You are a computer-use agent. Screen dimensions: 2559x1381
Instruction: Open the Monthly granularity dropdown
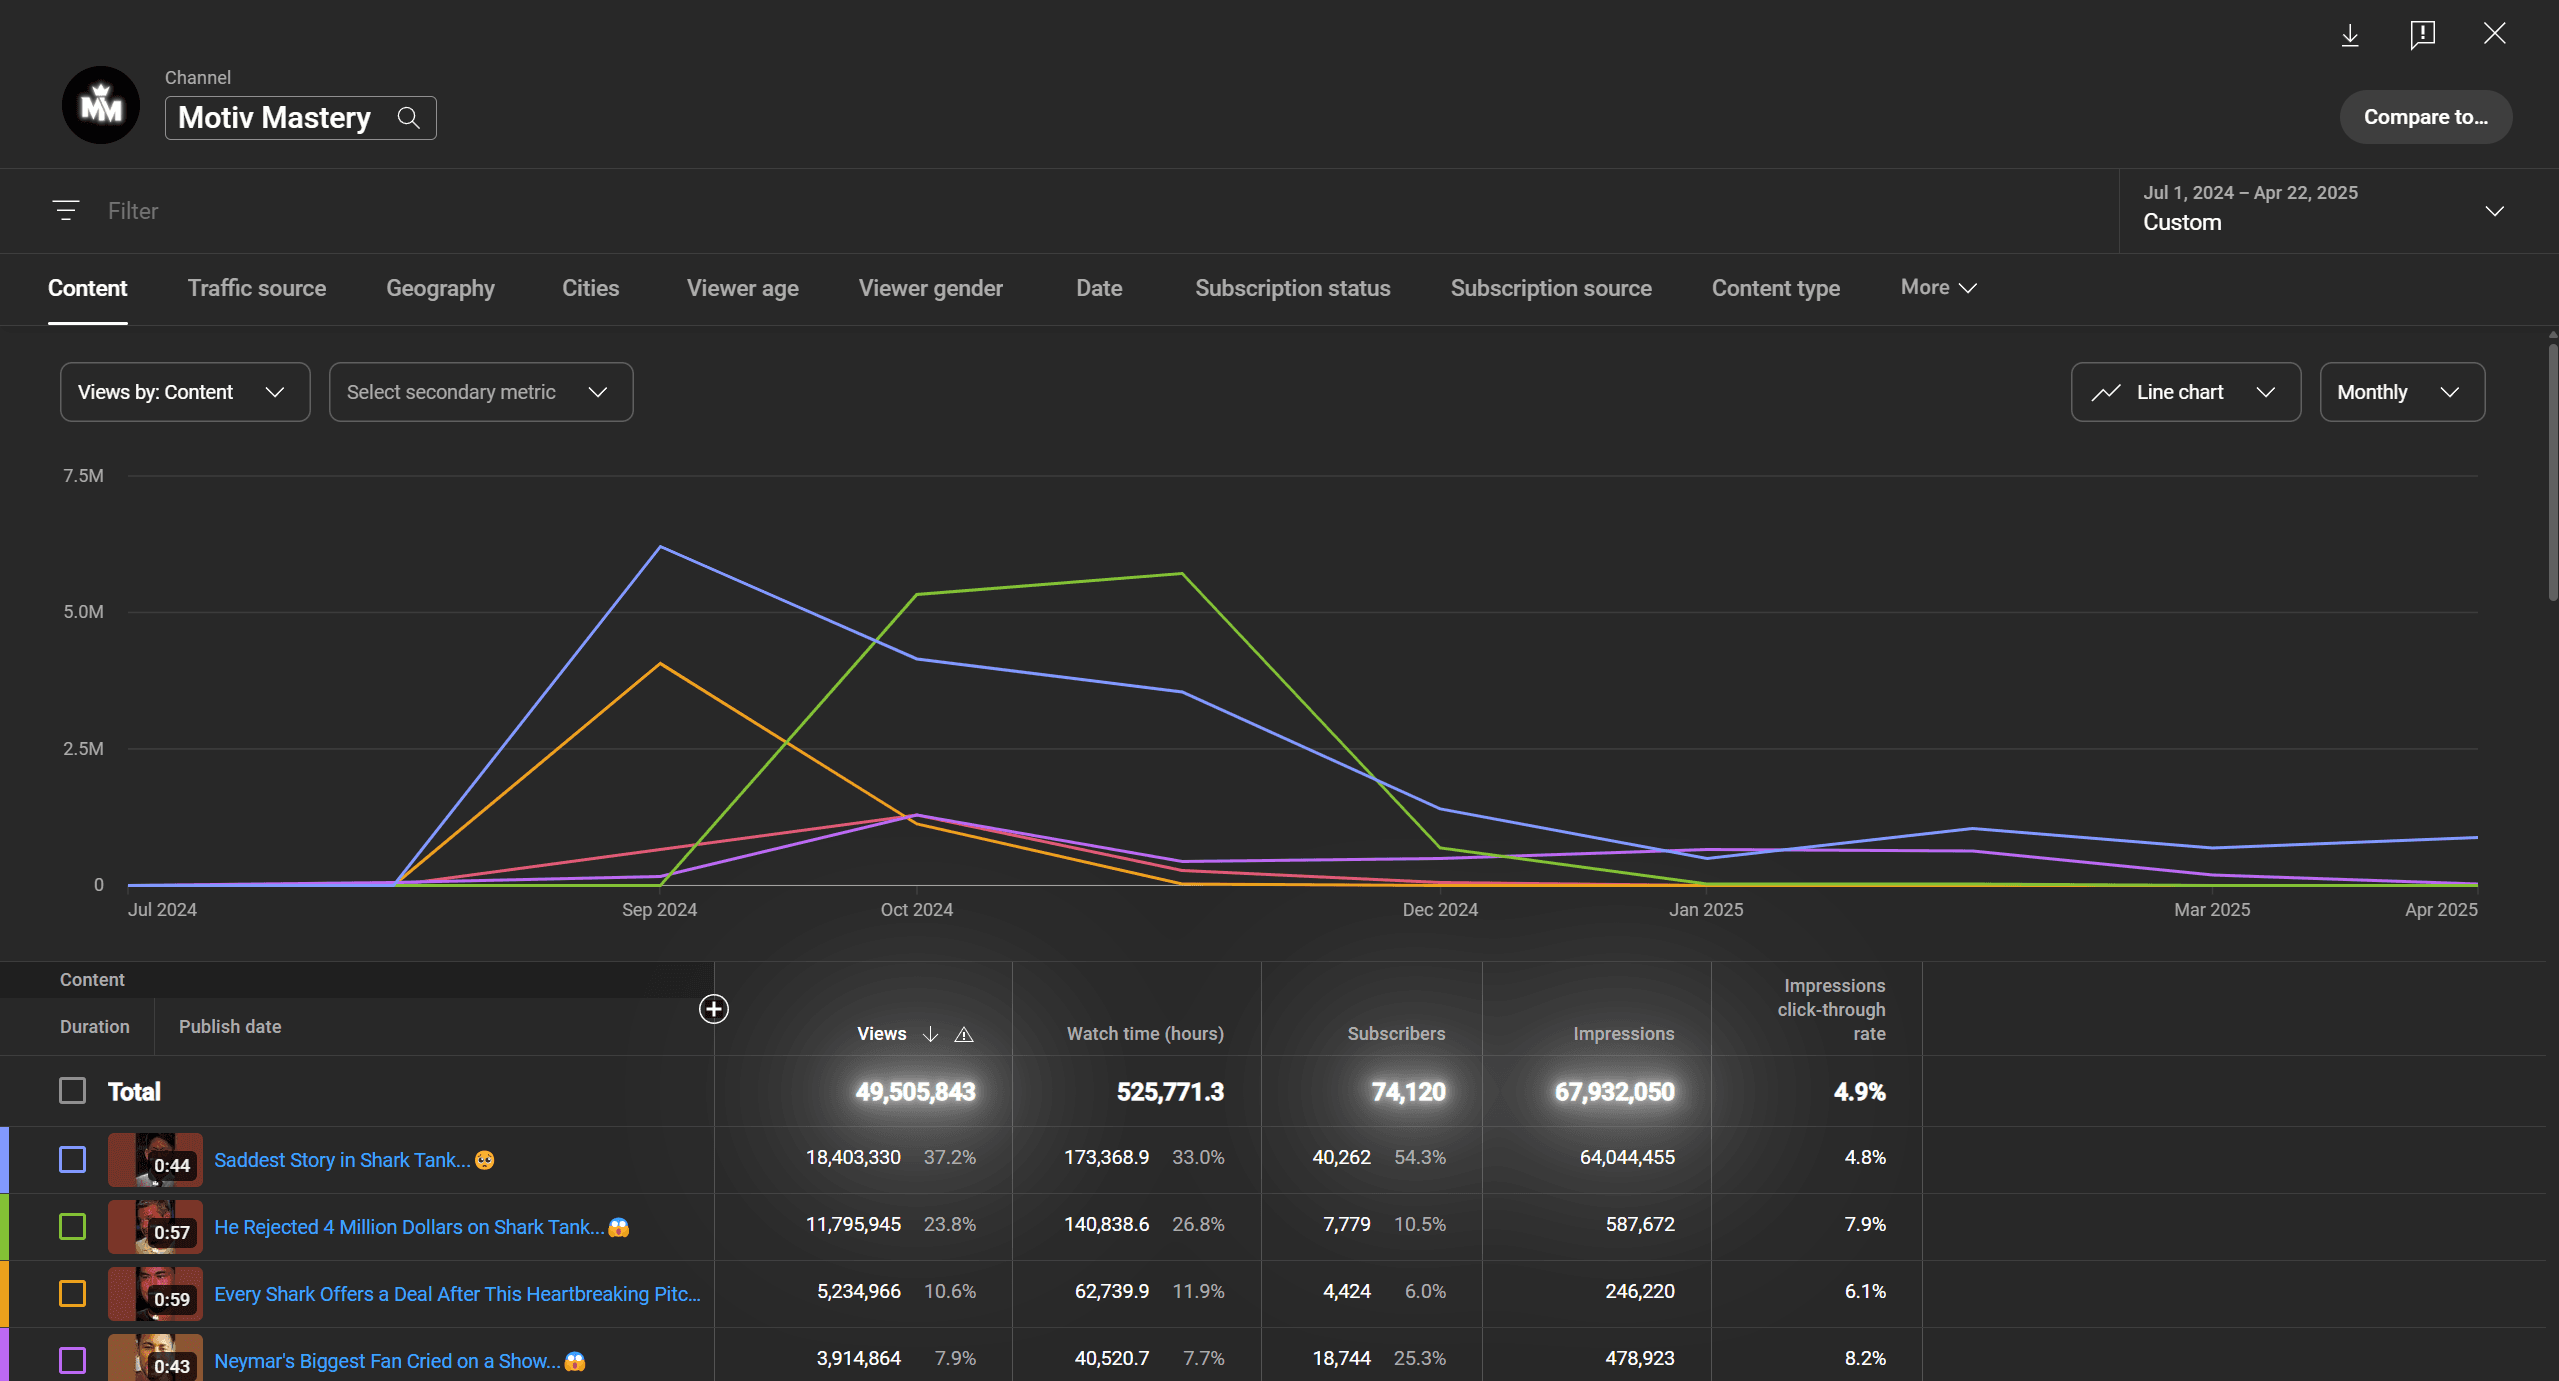pyautogui.click(x=2401, y=392)
